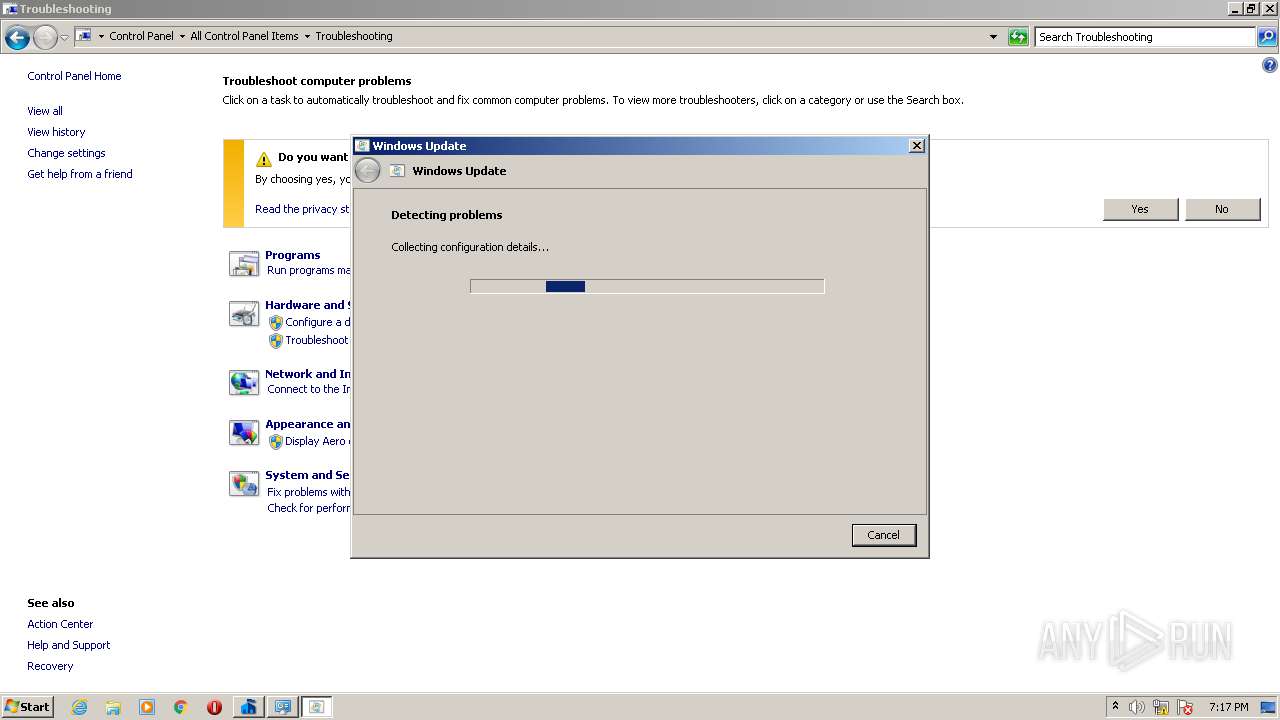The image size is (1280, 720).
Task: Open Action Center flag tray icon
Action: (1185, 707)
